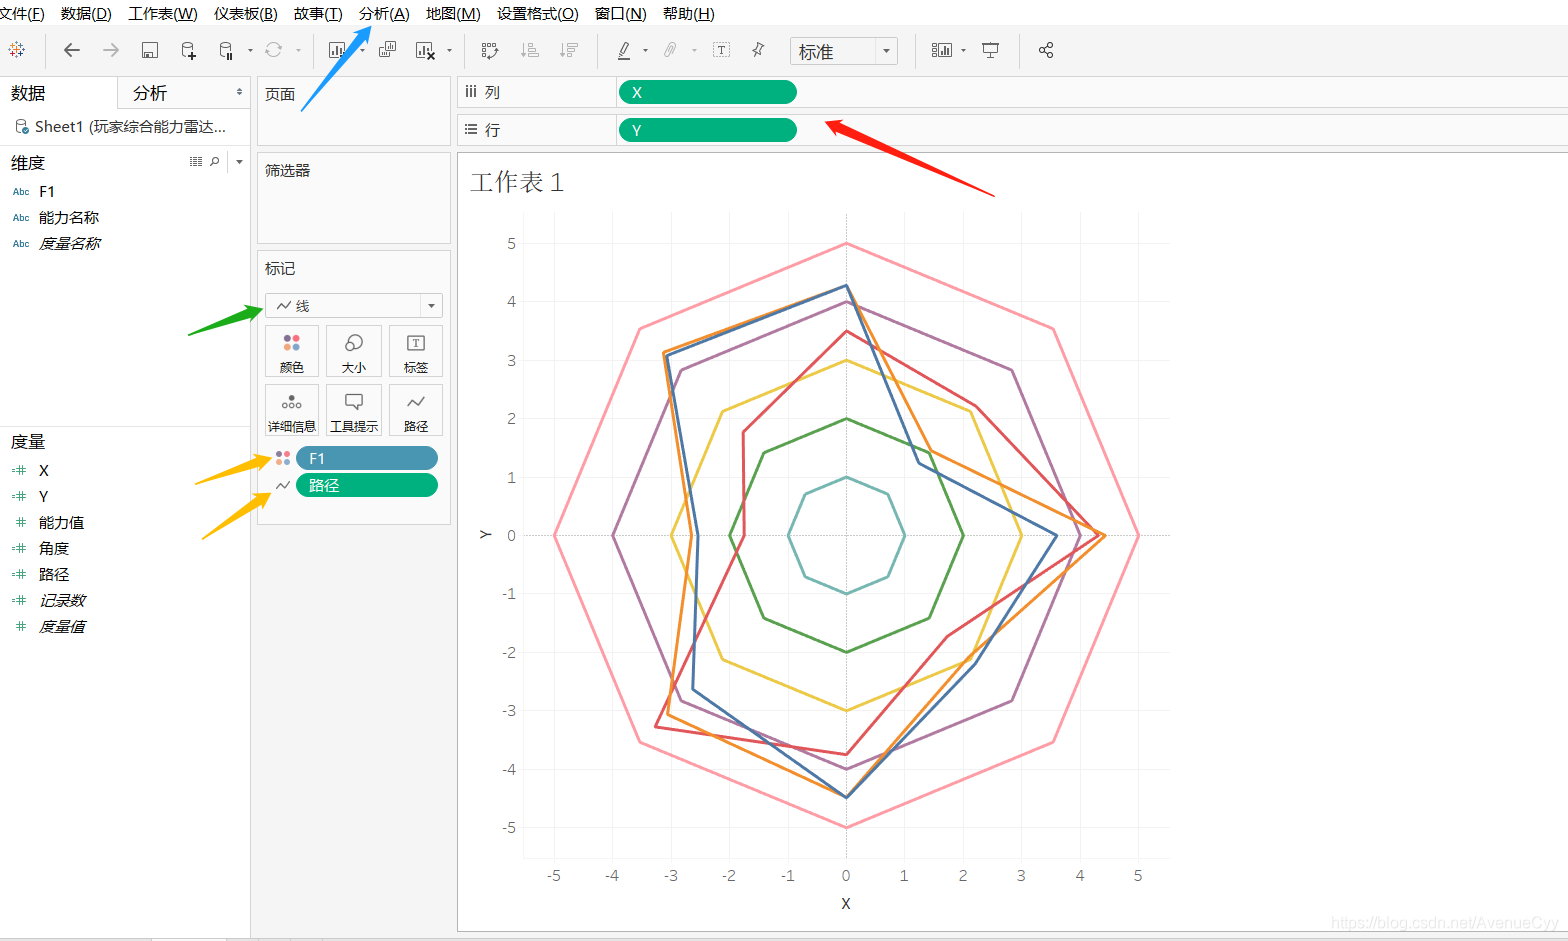Click the undo back arrow
The height and width of the screenshot is (941, 1568).
coord(72,50)
